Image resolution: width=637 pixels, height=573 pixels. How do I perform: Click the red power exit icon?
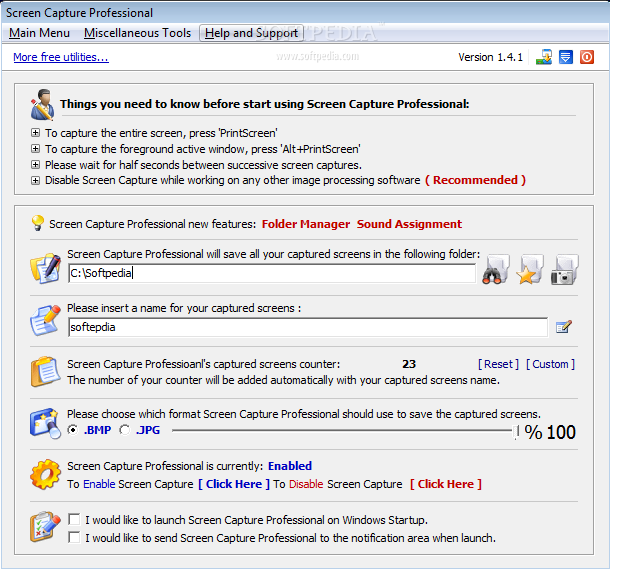[587, 57]
